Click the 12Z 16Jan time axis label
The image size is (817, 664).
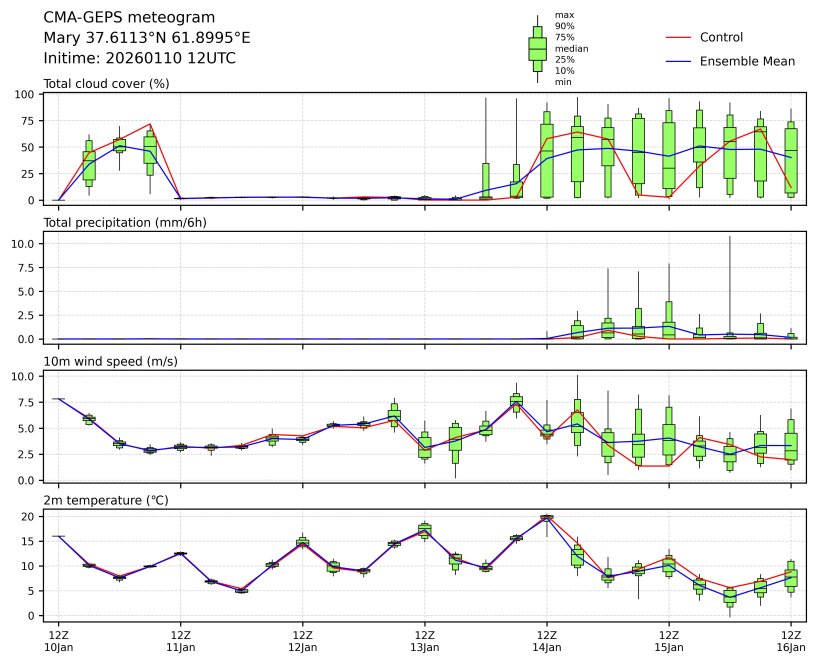pos(791,641)
